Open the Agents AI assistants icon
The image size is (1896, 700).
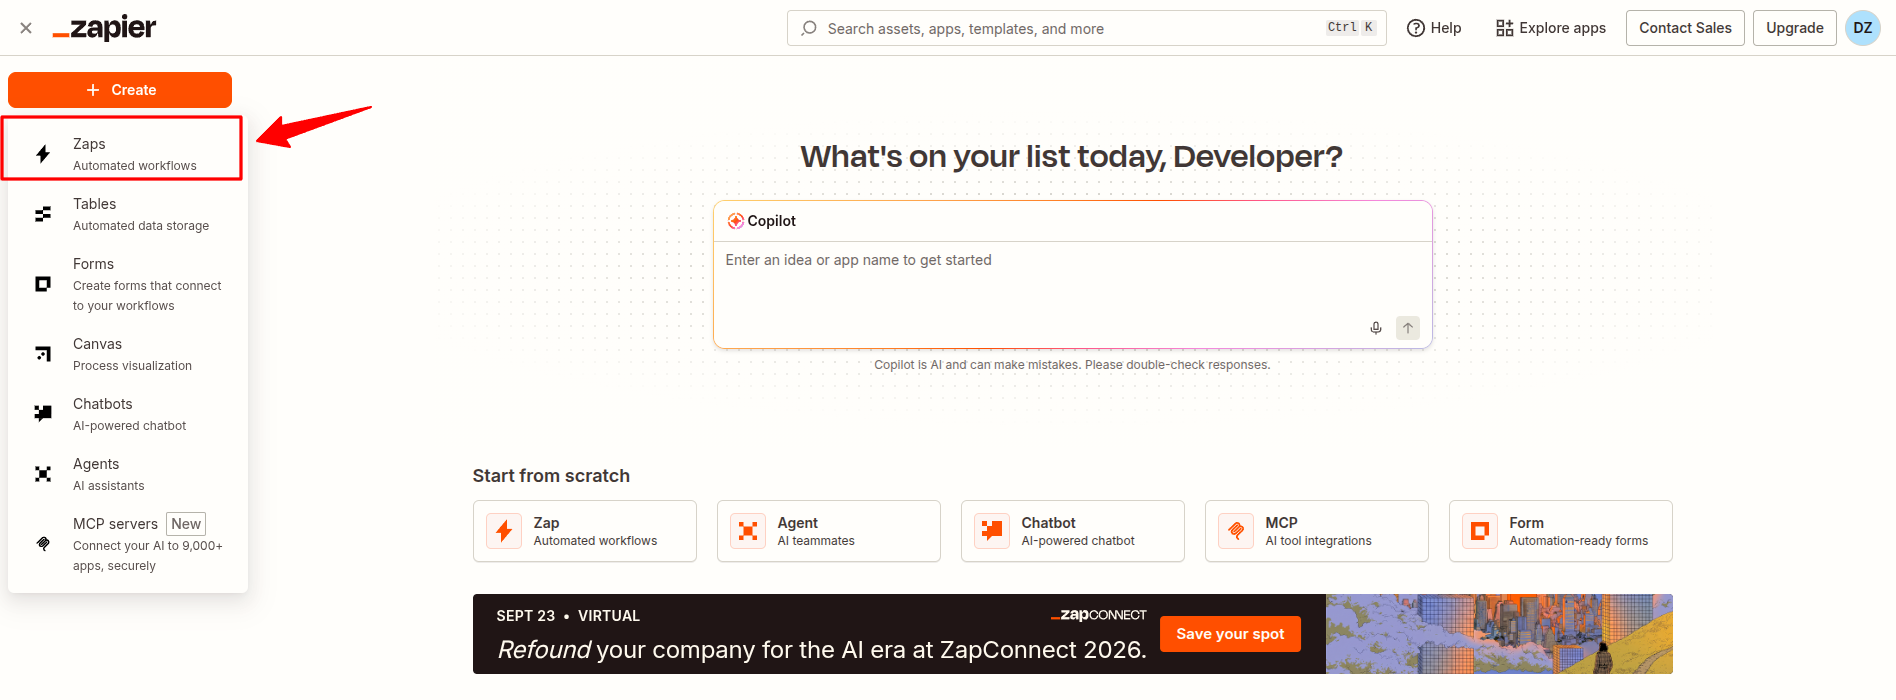43,474
